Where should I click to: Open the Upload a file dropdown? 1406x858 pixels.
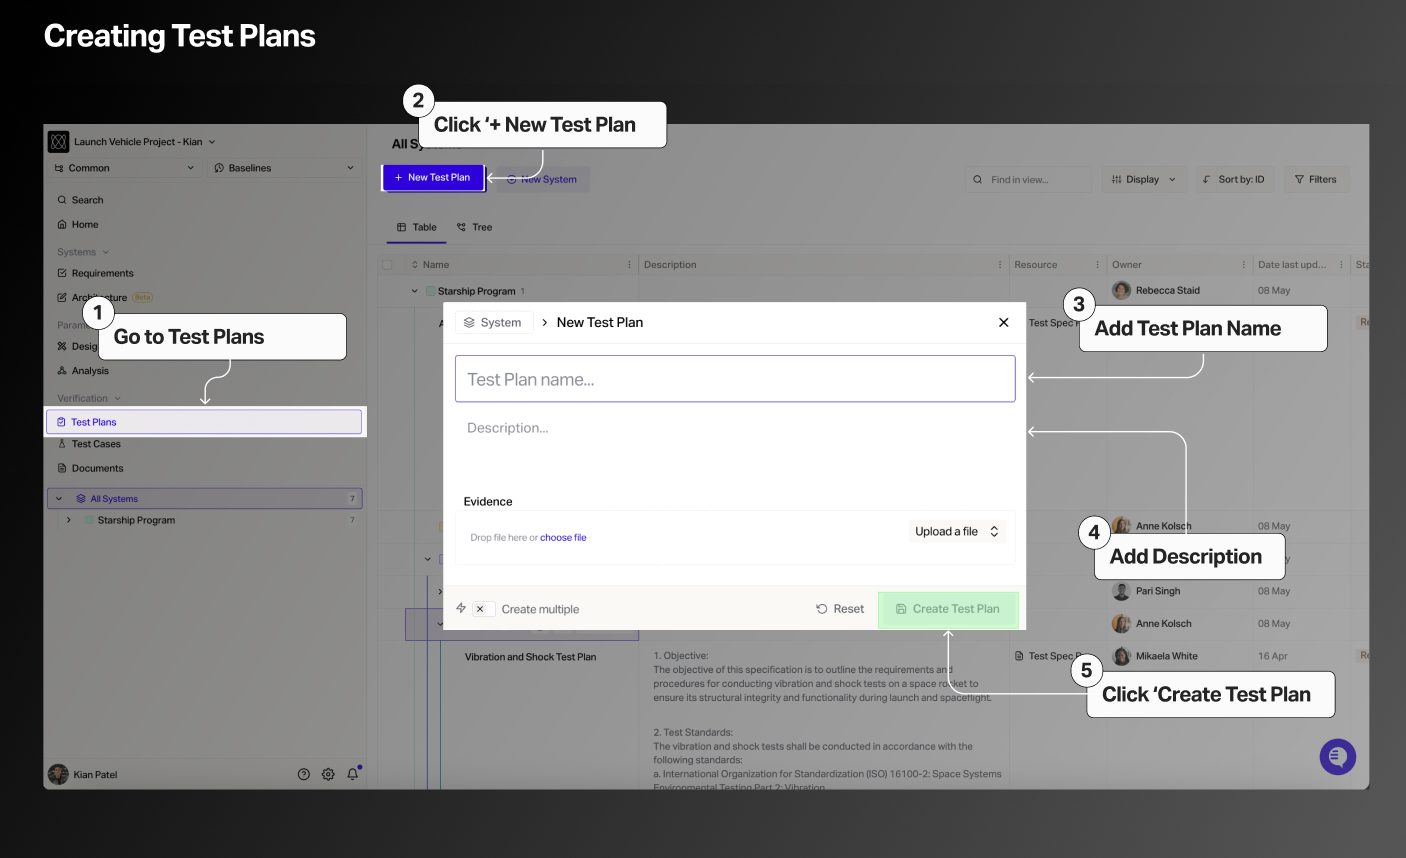pos(957,532)
